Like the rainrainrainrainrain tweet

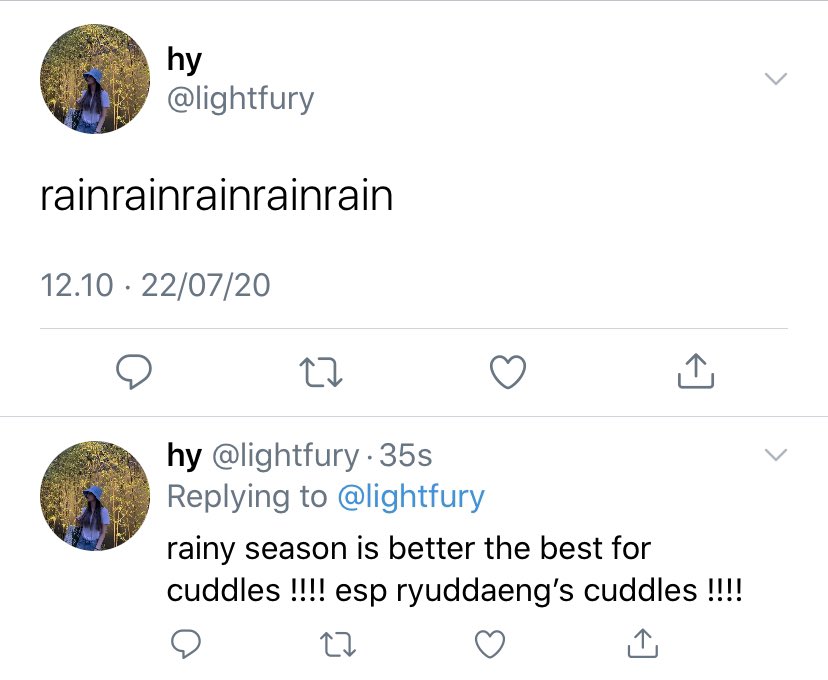coord(508,372)
